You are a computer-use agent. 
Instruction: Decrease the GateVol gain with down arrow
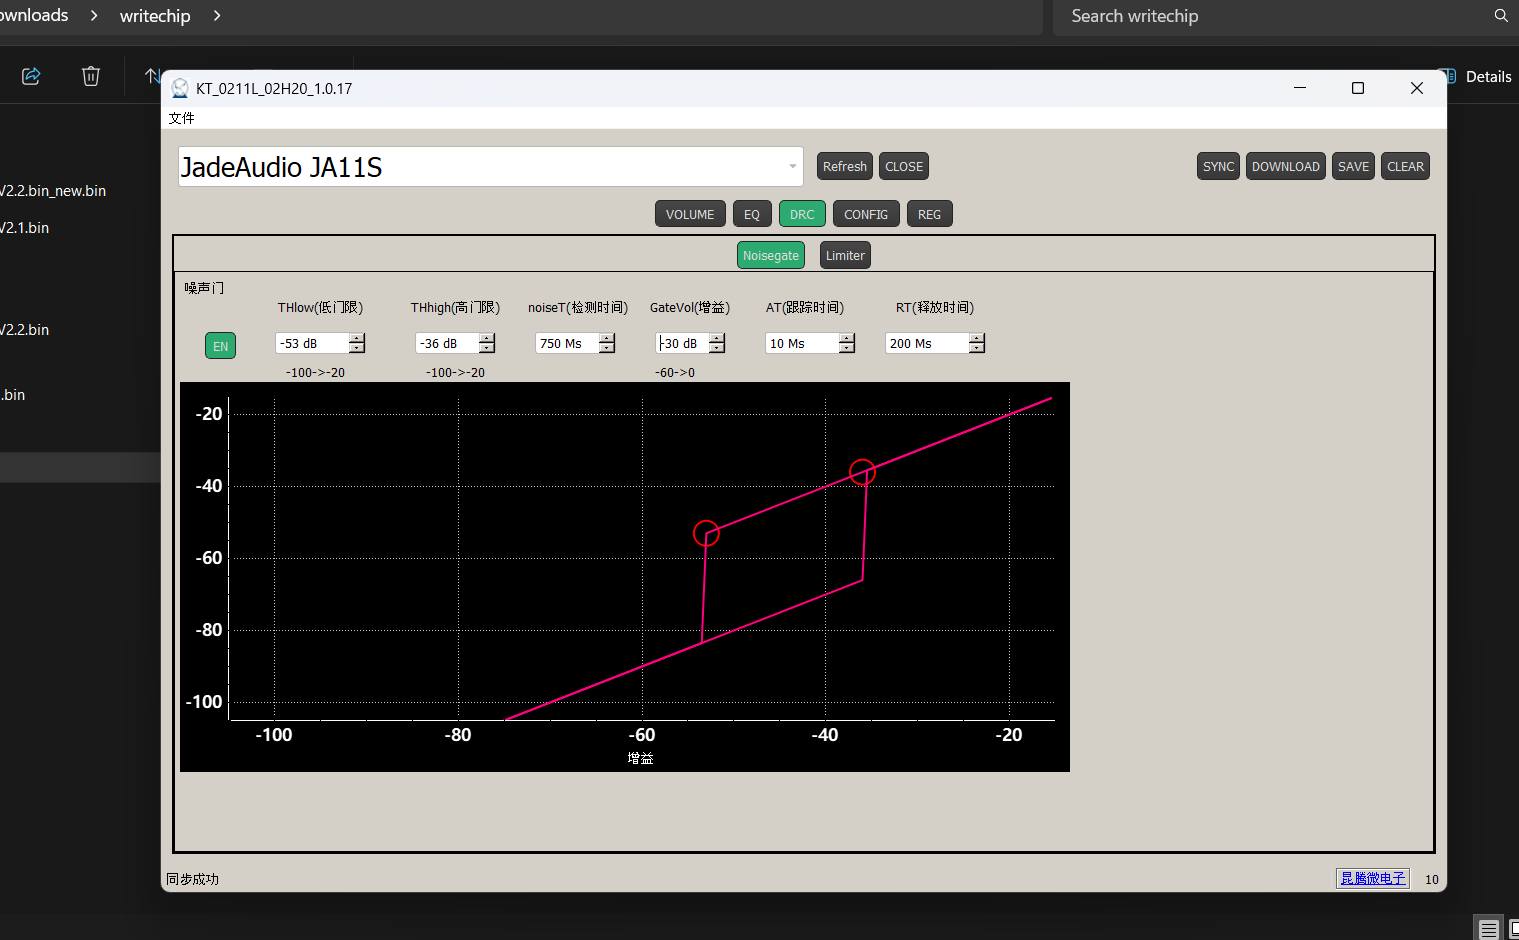pos(717,348)
